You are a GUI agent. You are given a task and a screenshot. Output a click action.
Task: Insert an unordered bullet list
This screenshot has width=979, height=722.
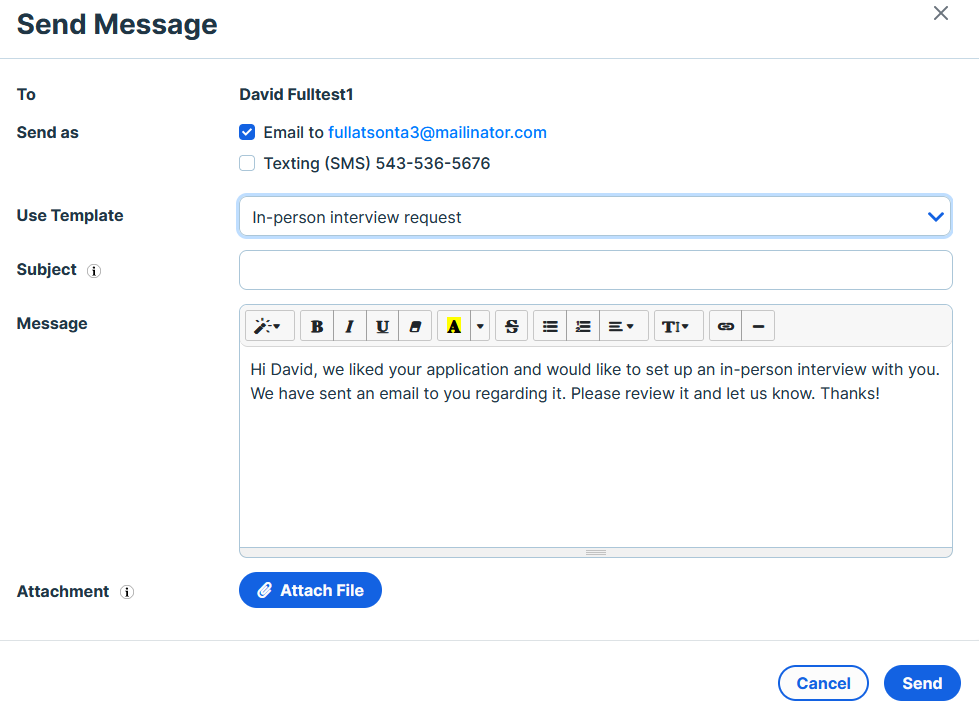(550, 326)
